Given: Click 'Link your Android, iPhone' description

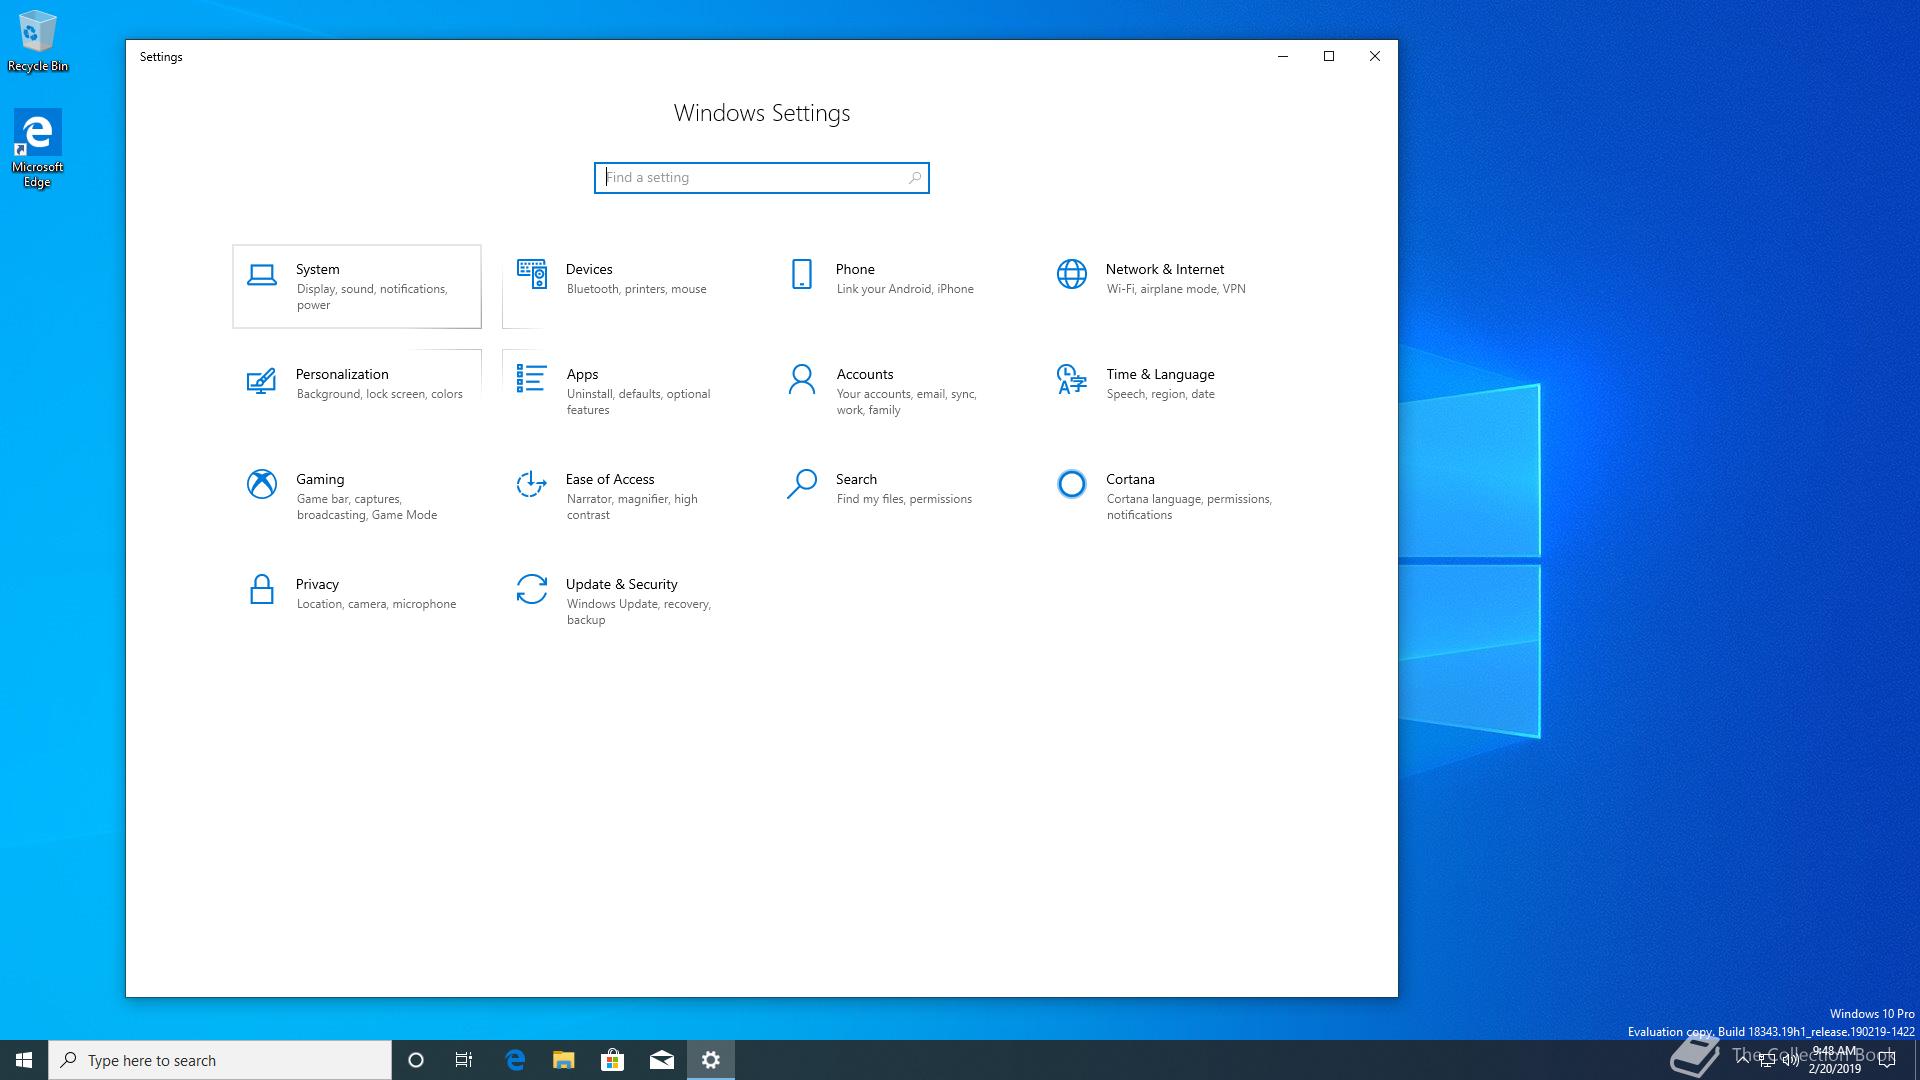Looking at the screenshot, I should pos(905,289).
